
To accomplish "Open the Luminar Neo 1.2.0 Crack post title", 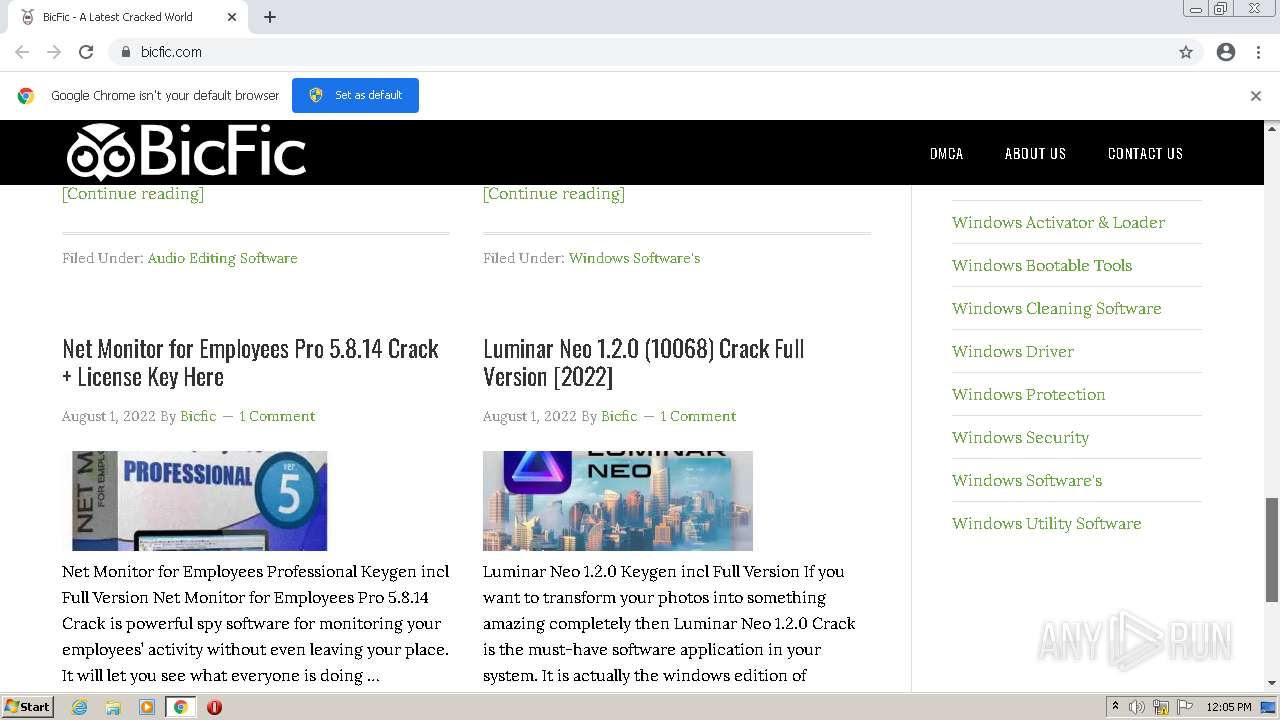I will pos(643,362).
